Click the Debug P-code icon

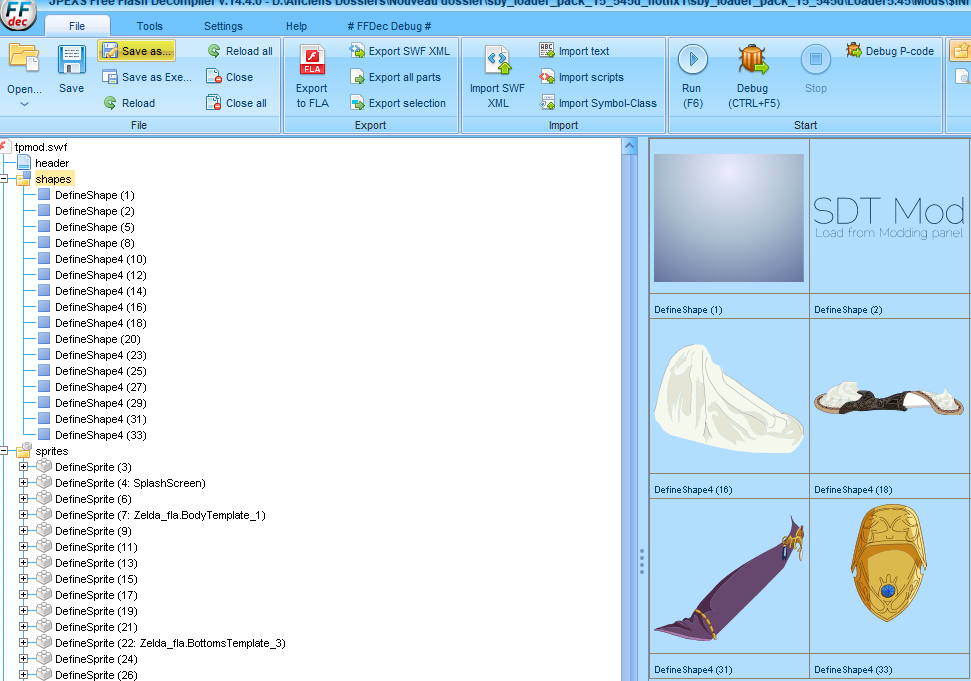click(x=855, y=50)
